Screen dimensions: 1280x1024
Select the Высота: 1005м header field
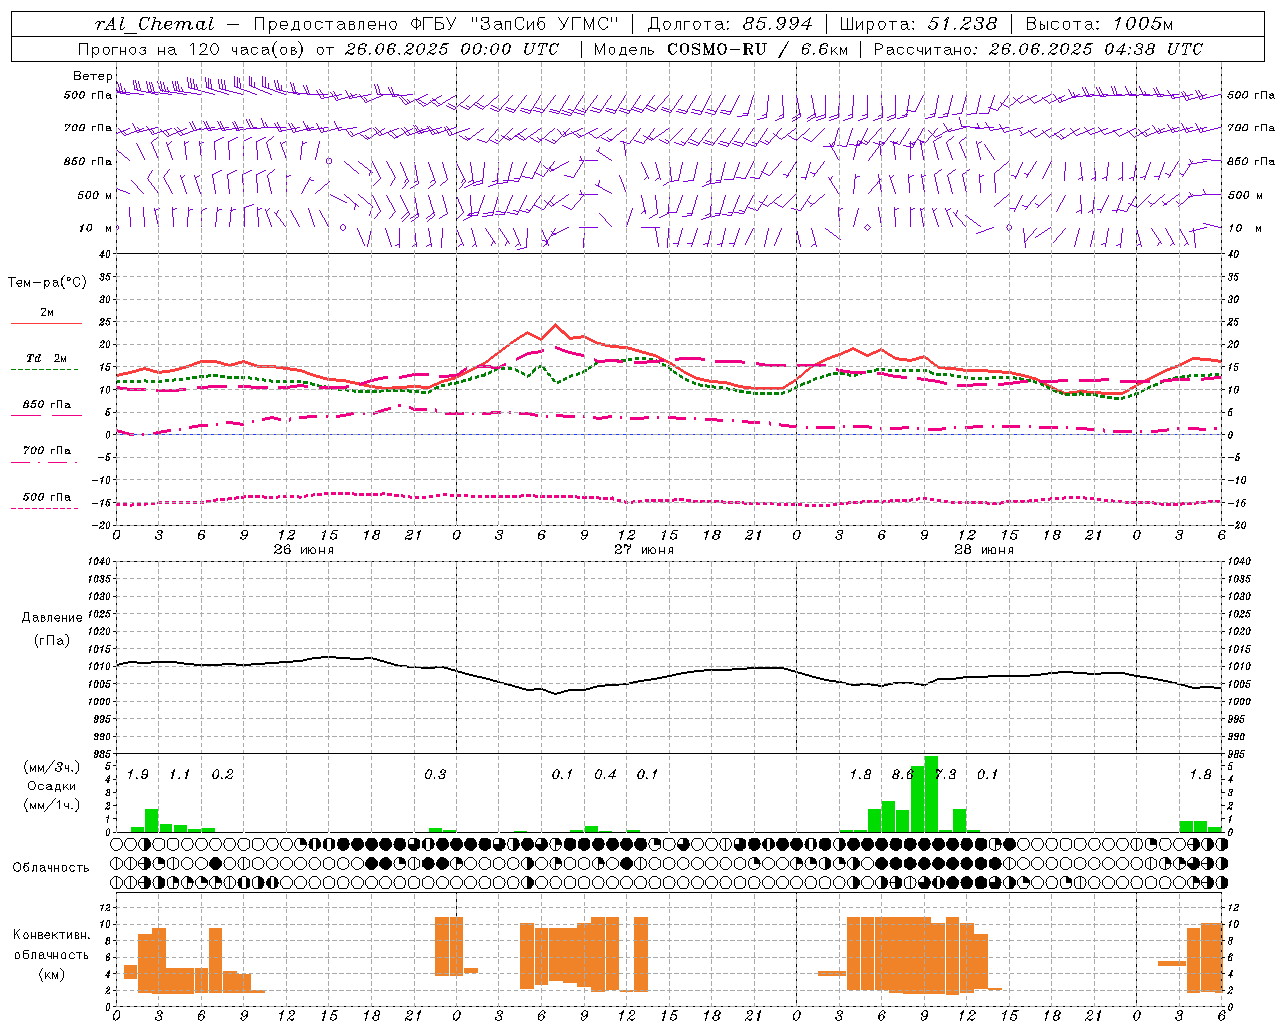pyautogui.click(x=1099, y=24)
